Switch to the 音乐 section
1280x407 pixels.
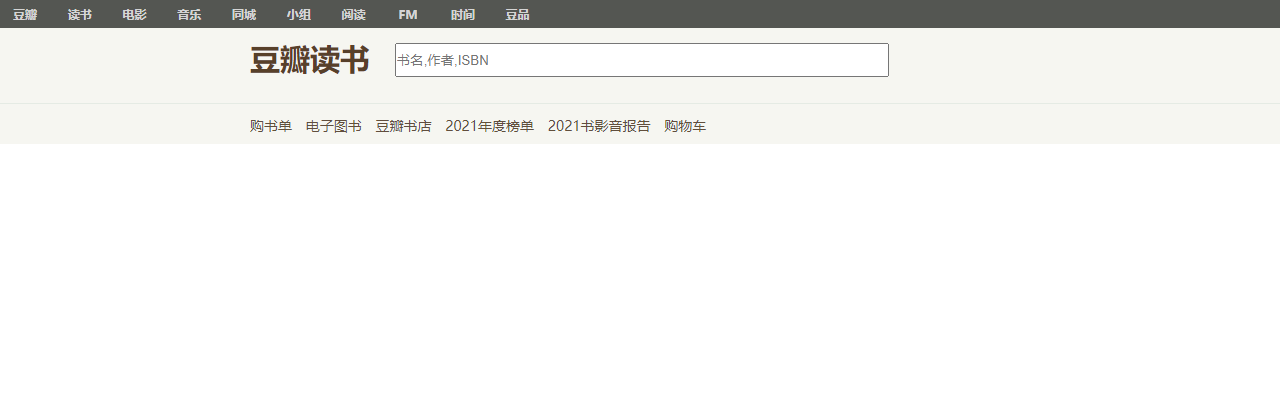point(189,15)
